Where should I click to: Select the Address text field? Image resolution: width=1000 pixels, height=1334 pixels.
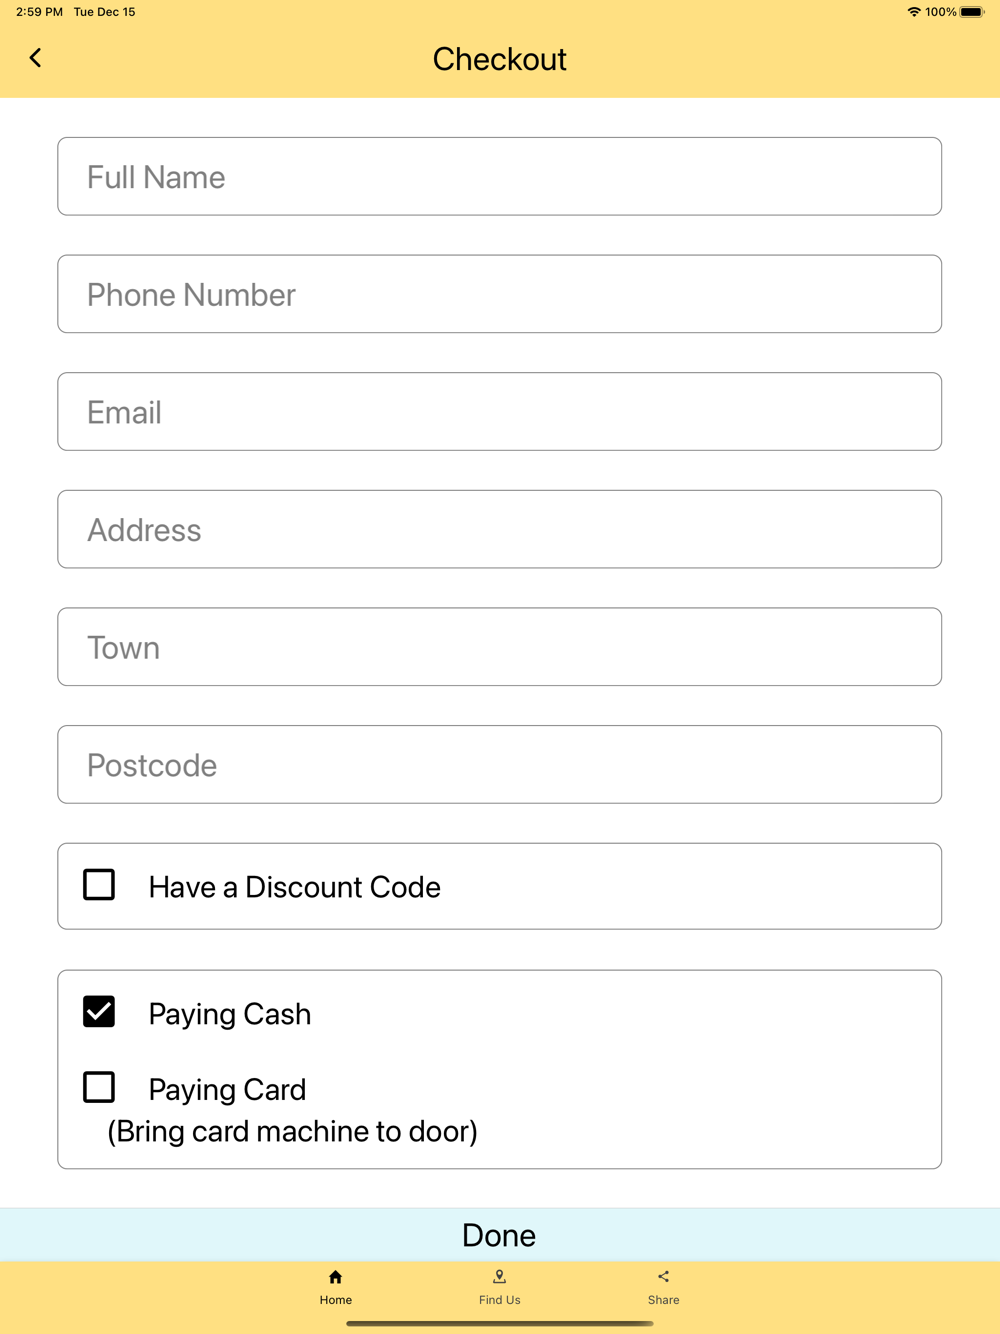[x=500, y=529]
